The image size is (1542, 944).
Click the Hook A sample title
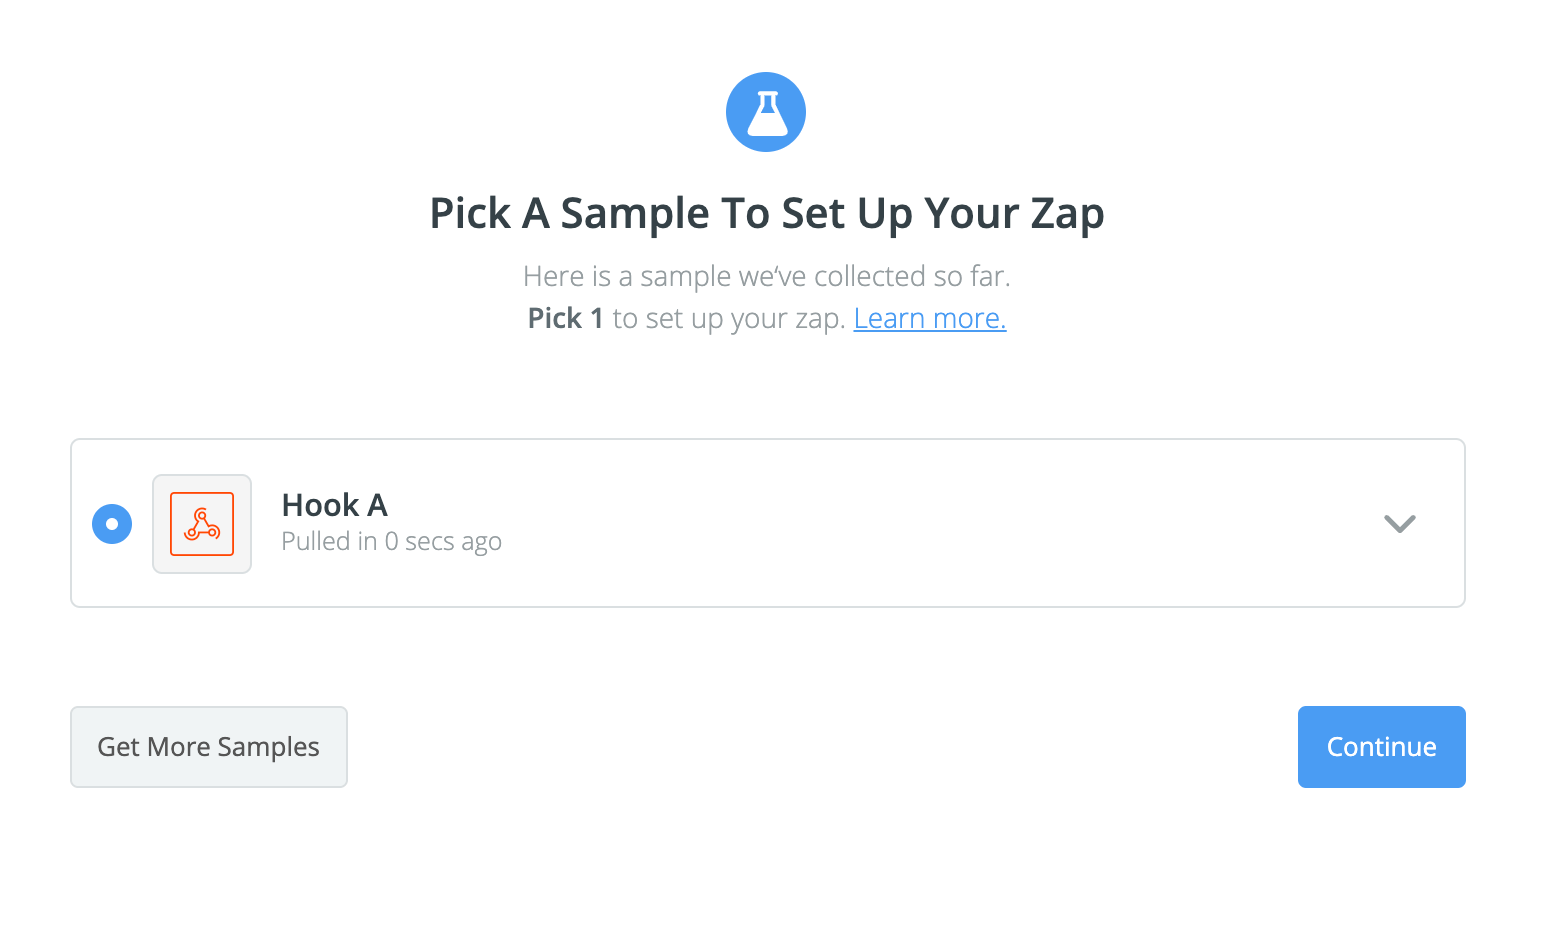click(x=334, y=505)
